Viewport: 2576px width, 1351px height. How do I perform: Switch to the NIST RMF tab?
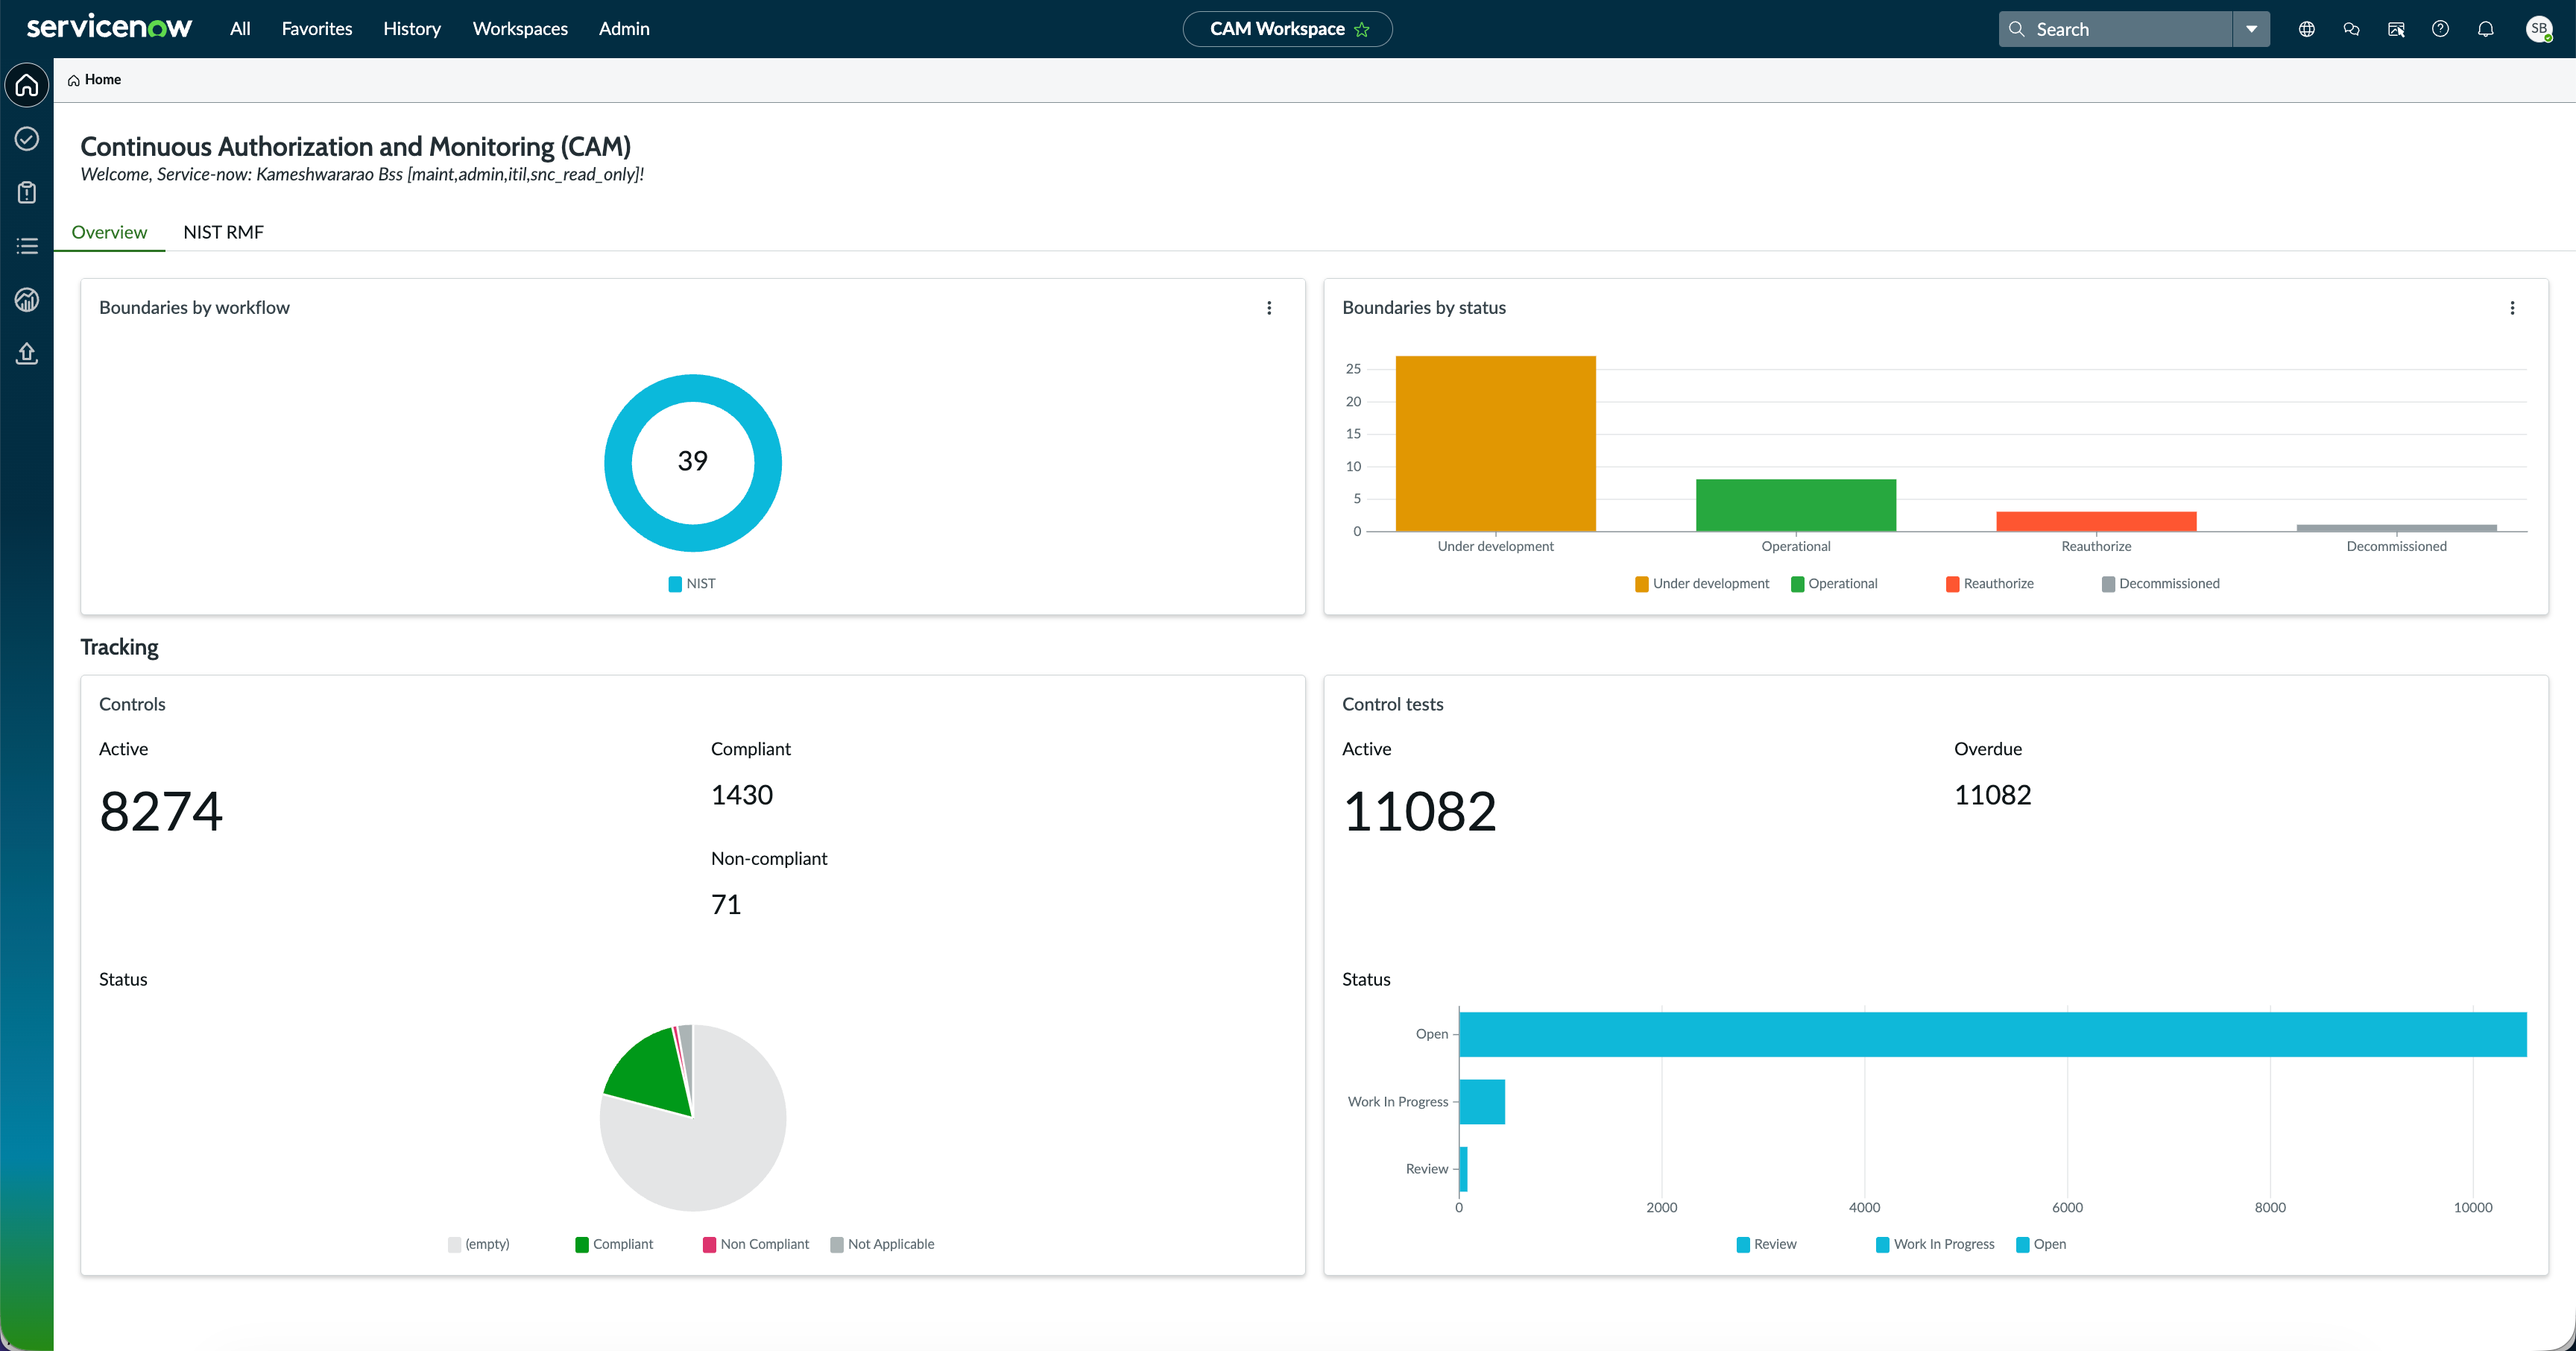223,232
